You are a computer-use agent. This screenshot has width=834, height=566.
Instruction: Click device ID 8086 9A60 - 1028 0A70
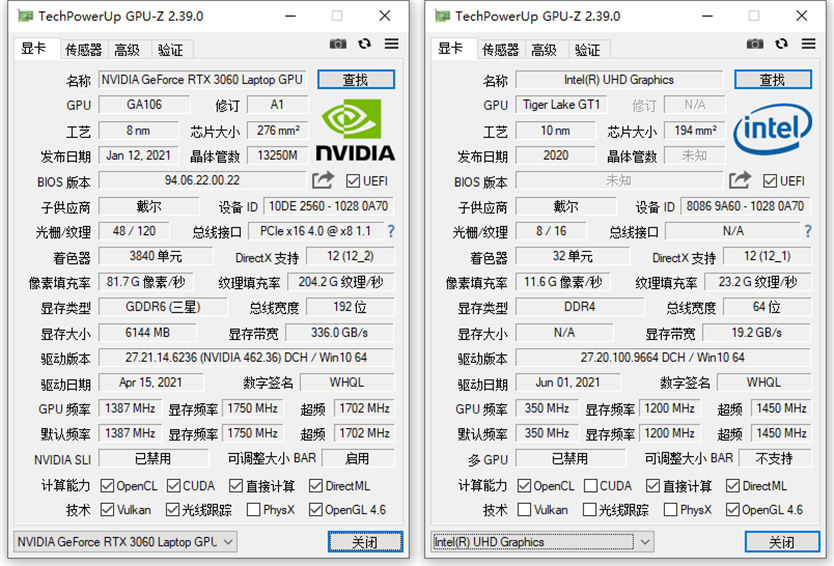click(746, 206)
